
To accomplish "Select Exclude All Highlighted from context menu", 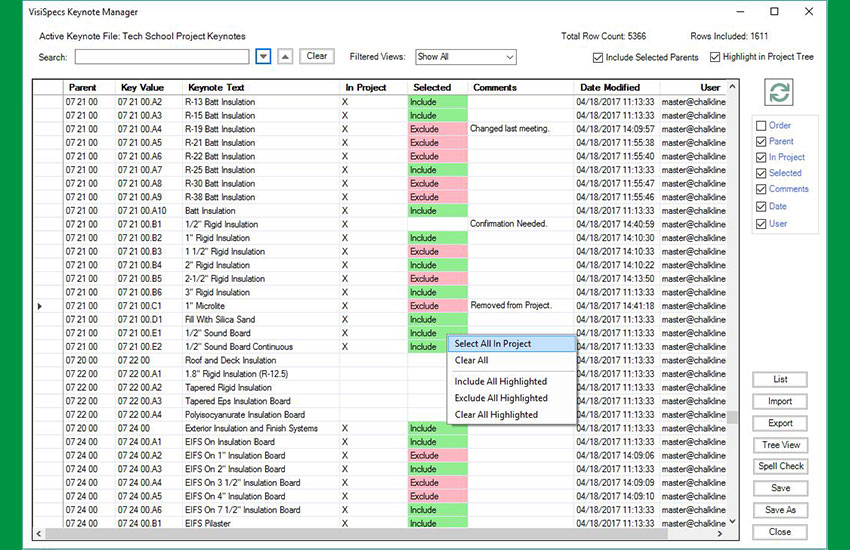I will [x=500, y=398].
